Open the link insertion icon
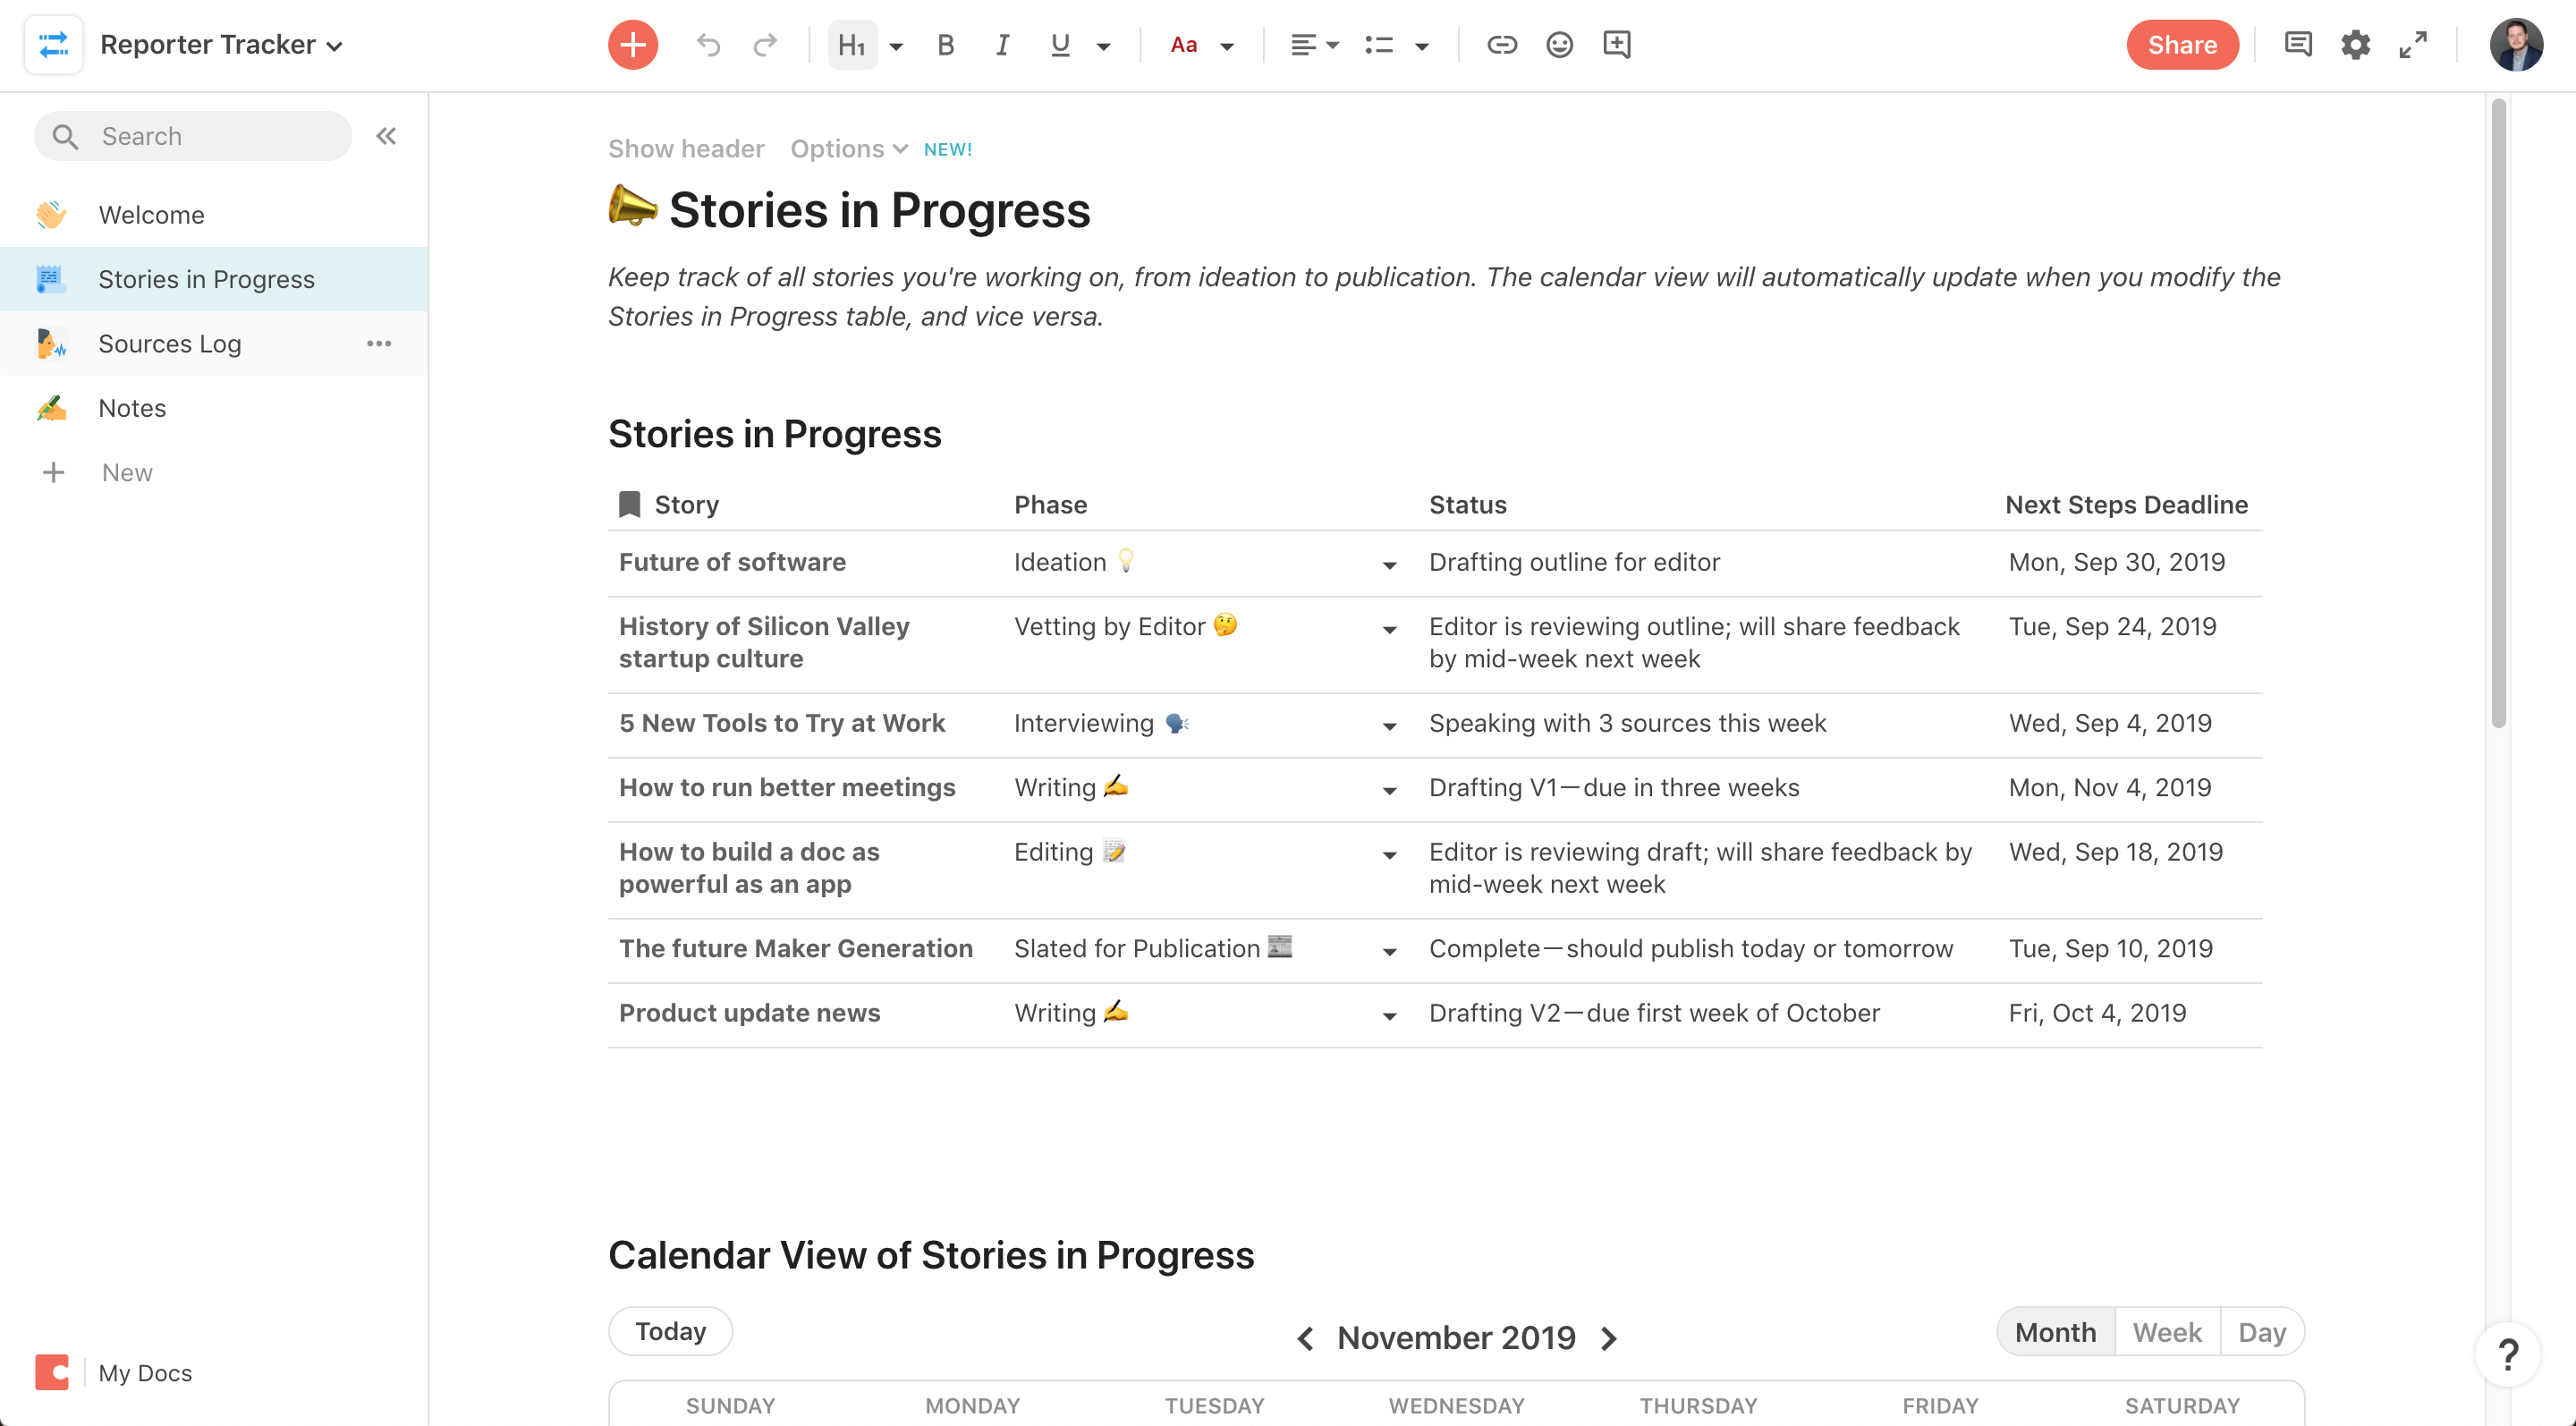The image size is (2576, 1426). coord(1498,44)
